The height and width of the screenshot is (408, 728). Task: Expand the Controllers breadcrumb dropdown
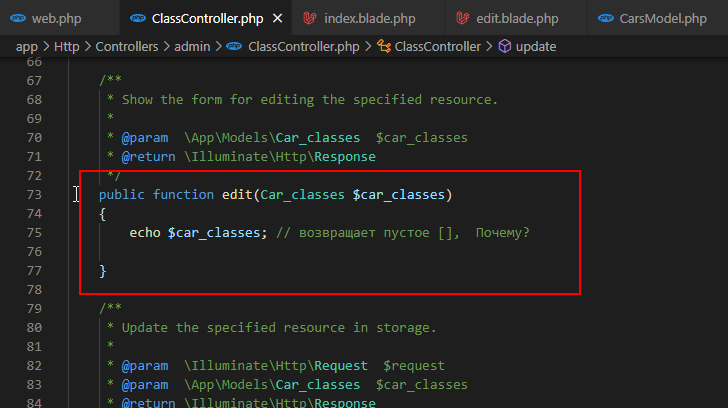(x=127, y=46)
